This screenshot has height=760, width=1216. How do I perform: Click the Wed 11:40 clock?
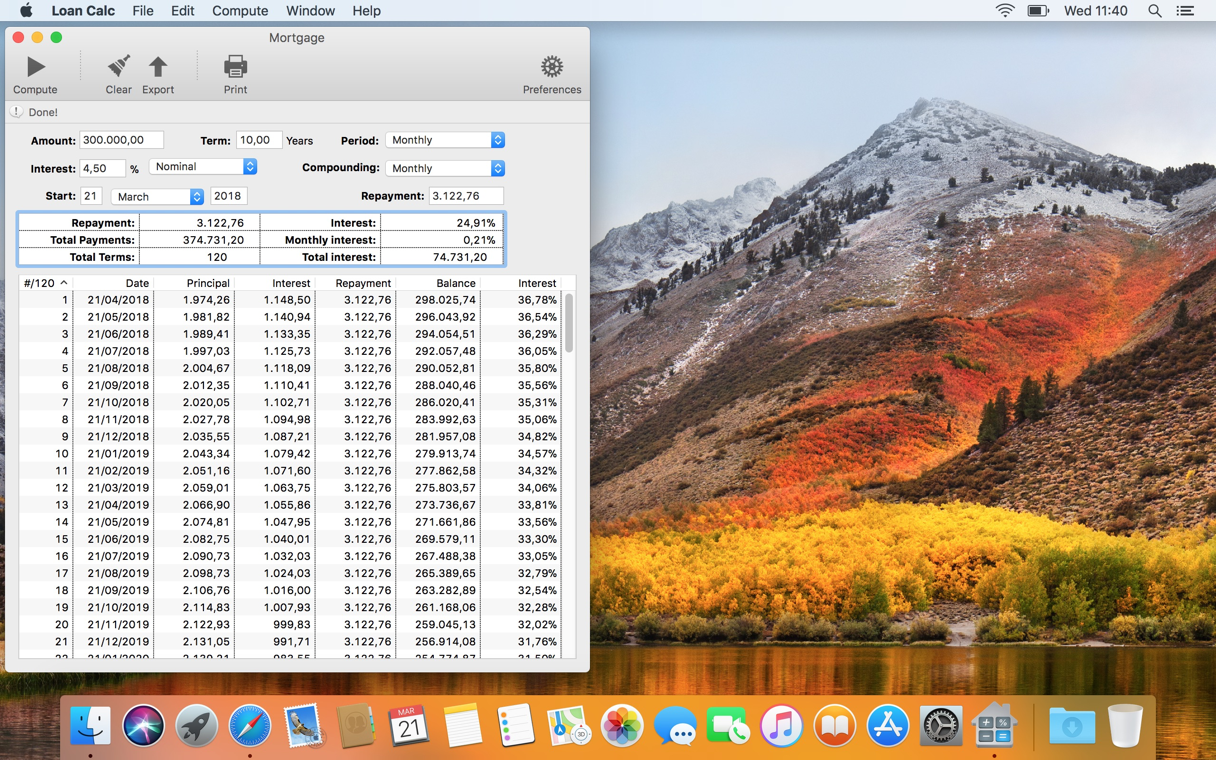point(1096,11)
